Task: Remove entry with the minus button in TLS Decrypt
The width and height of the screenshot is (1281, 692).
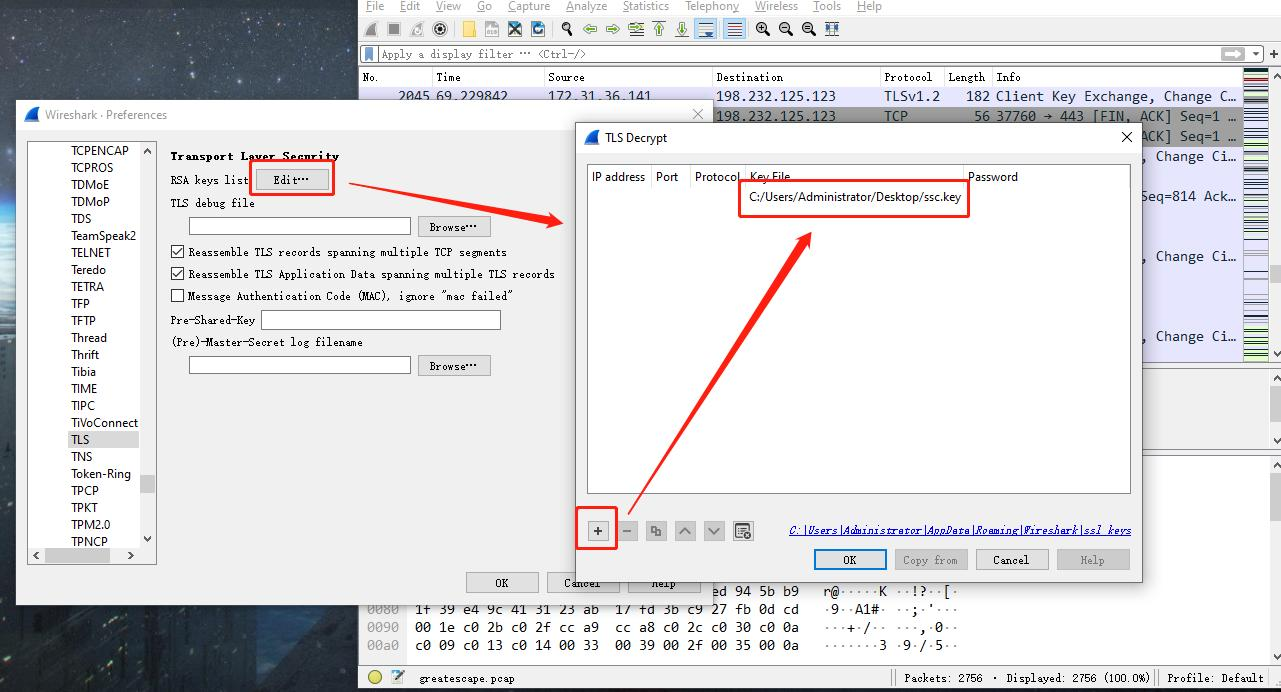Action: pyautogui.click(x=627, y=531)
